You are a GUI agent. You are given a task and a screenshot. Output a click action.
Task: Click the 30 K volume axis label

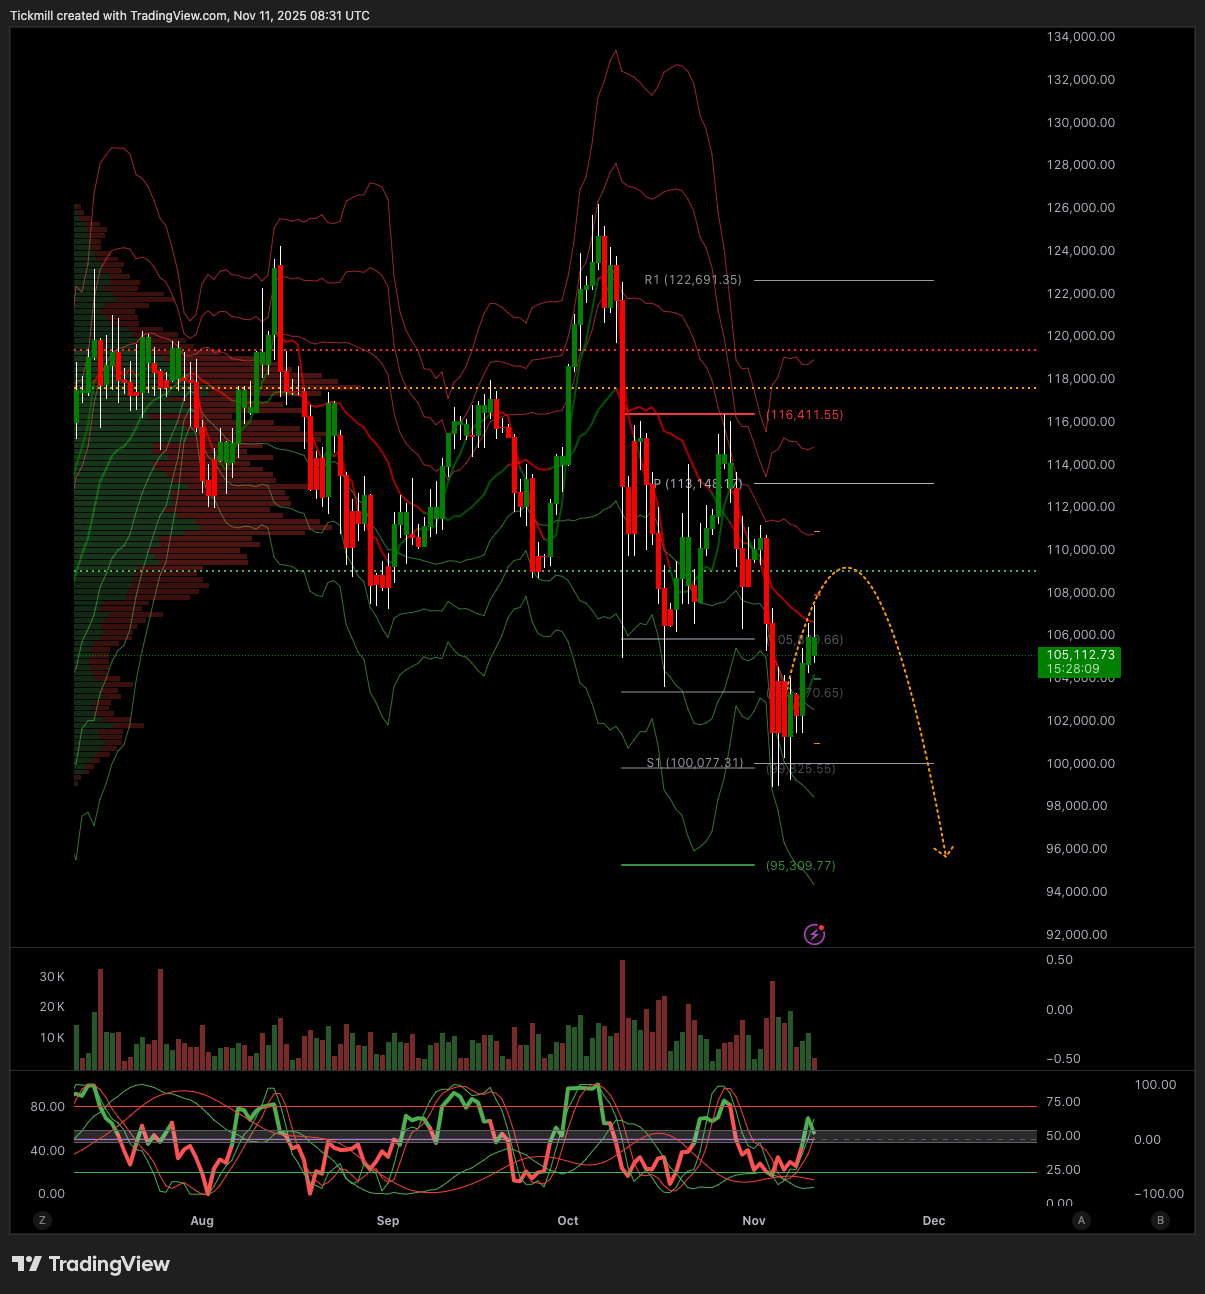tap(52, 976)
